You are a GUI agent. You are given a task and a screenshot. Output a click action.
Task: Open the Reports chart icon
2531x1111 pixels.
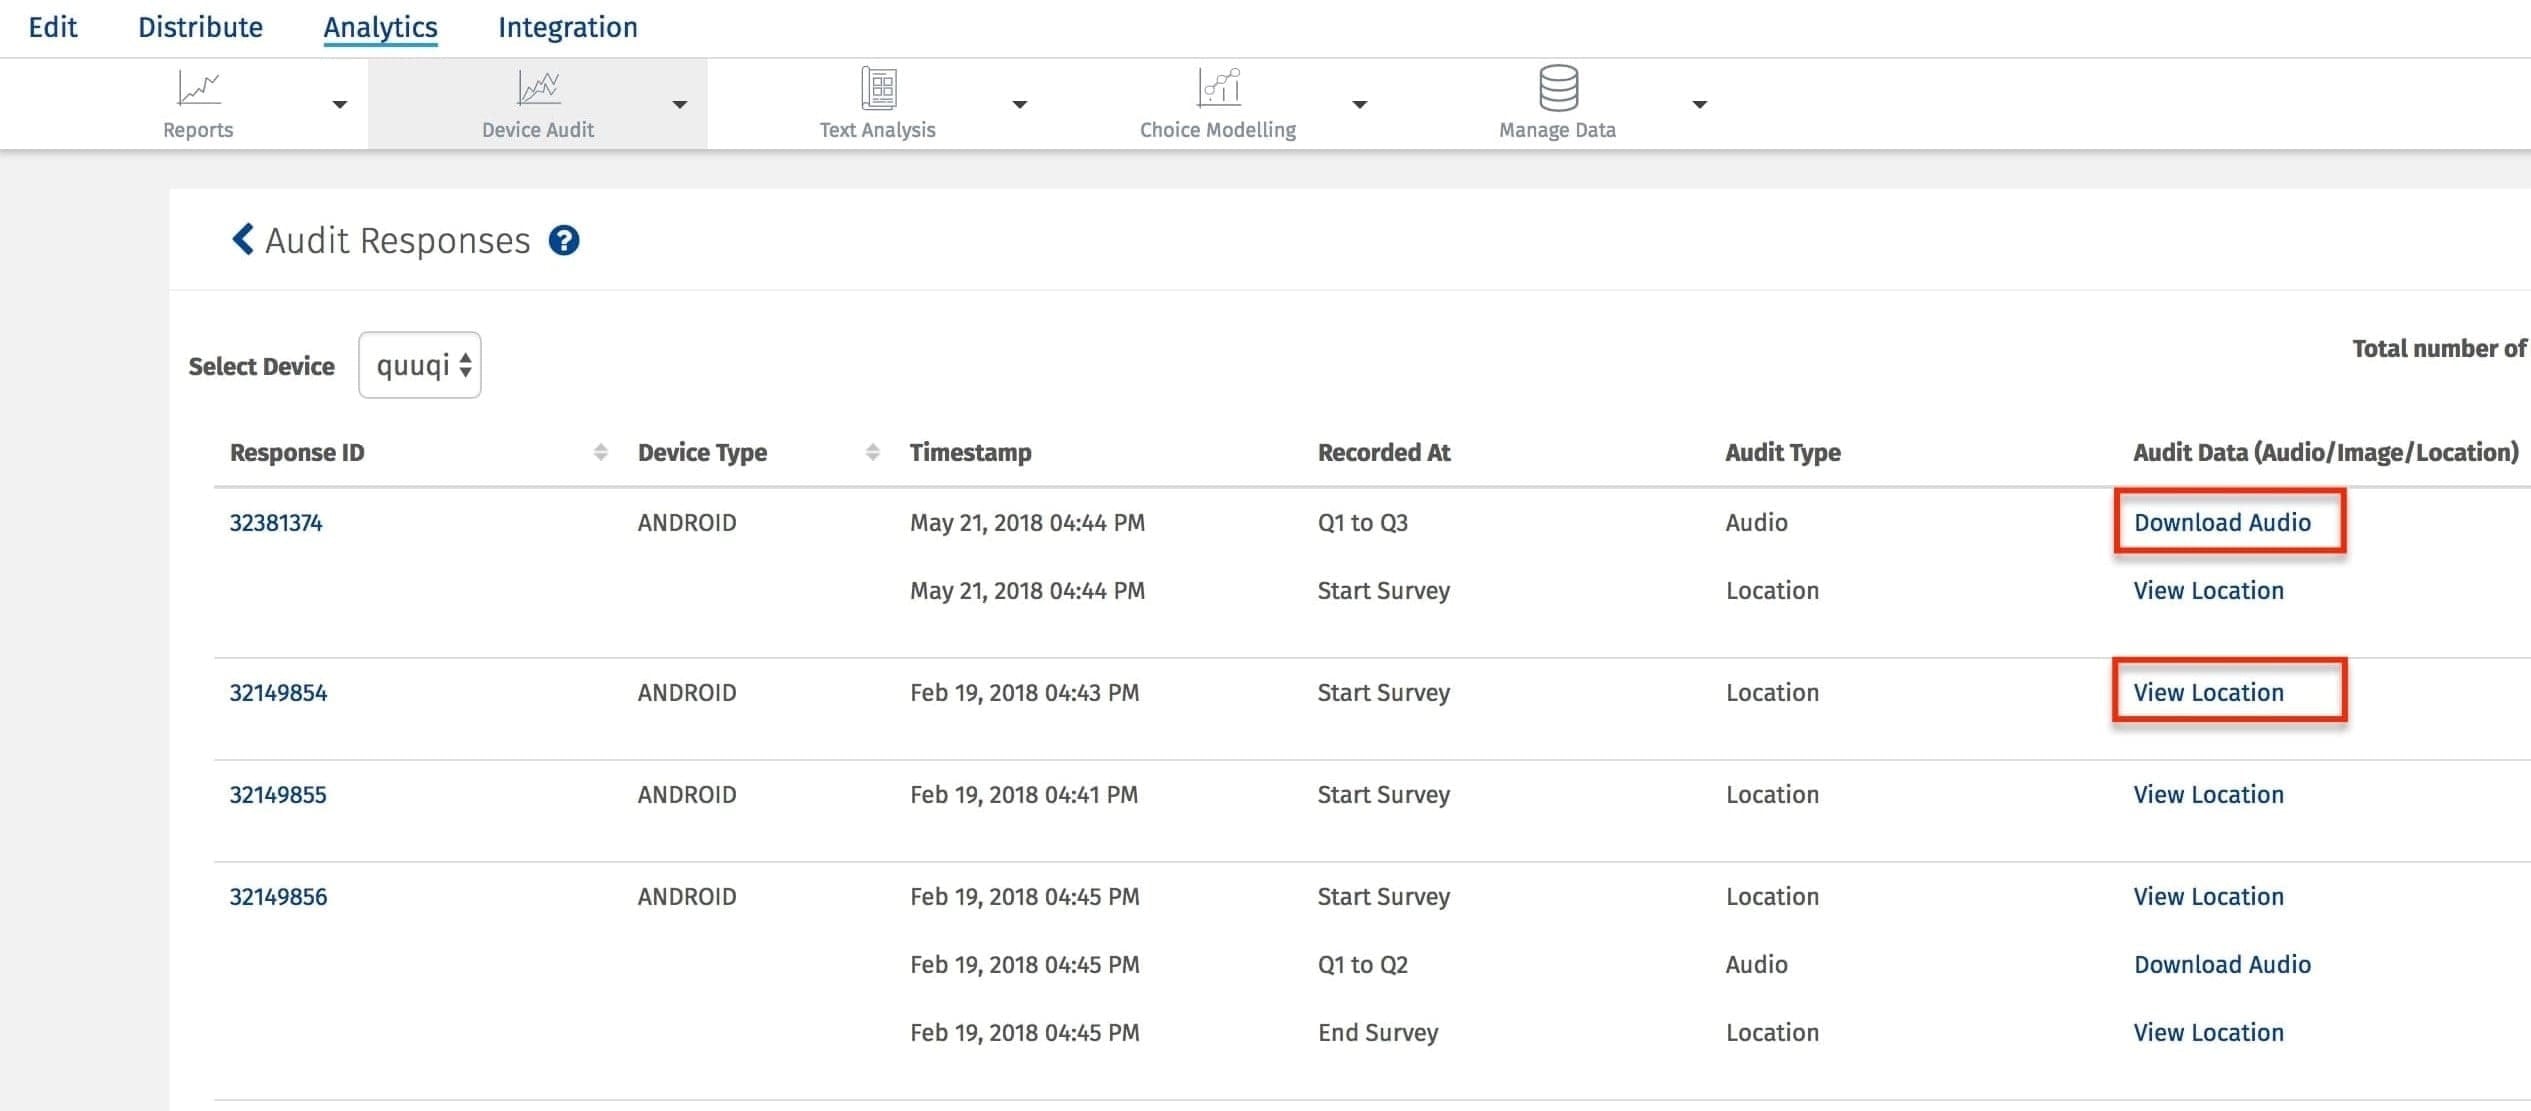(198, 88)
